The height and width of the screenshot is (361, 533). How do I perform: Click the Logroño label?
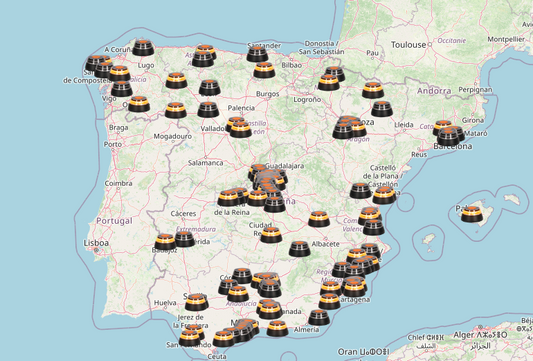click(x=307, y=100)
